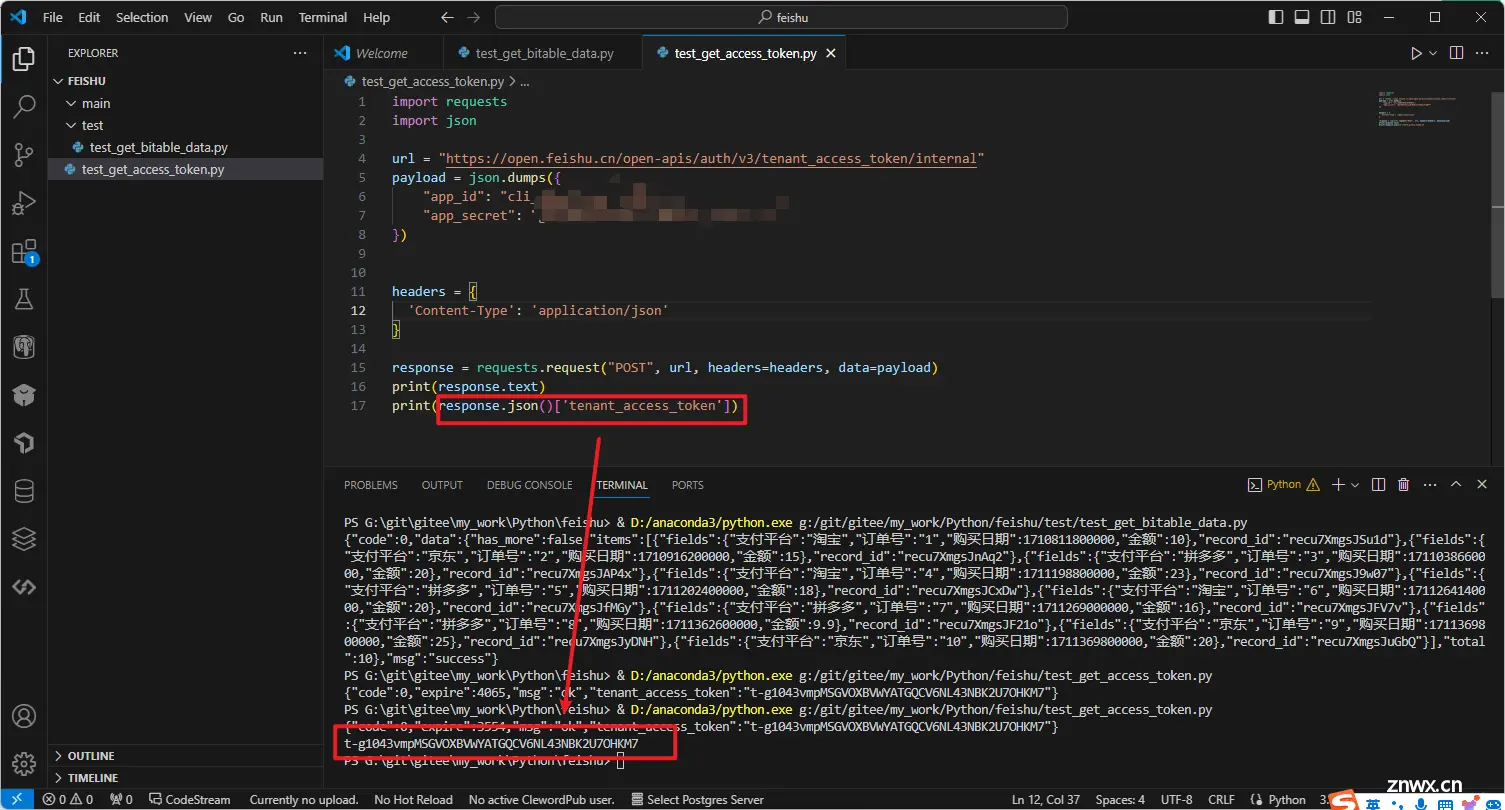Image resolution: width=1505 pixels, height=810 pixels.
Task: Change indentation via Spaces: 4
Action: 1120,799
